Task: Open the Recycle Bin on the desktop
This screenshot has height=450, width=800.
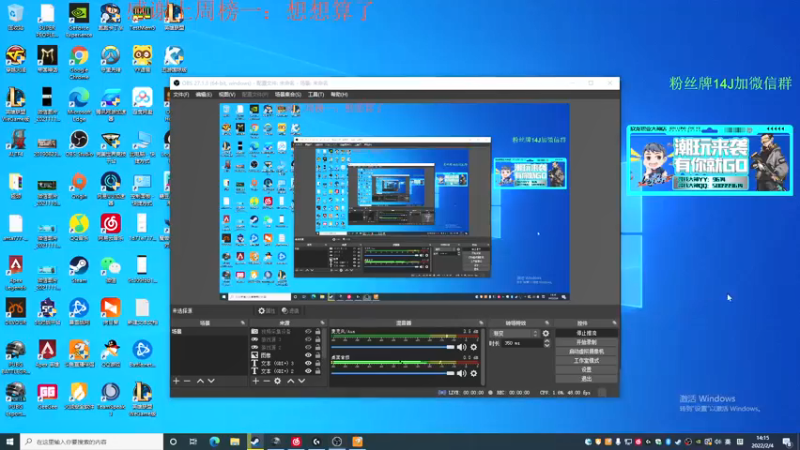Action: [x=16, y=17]
